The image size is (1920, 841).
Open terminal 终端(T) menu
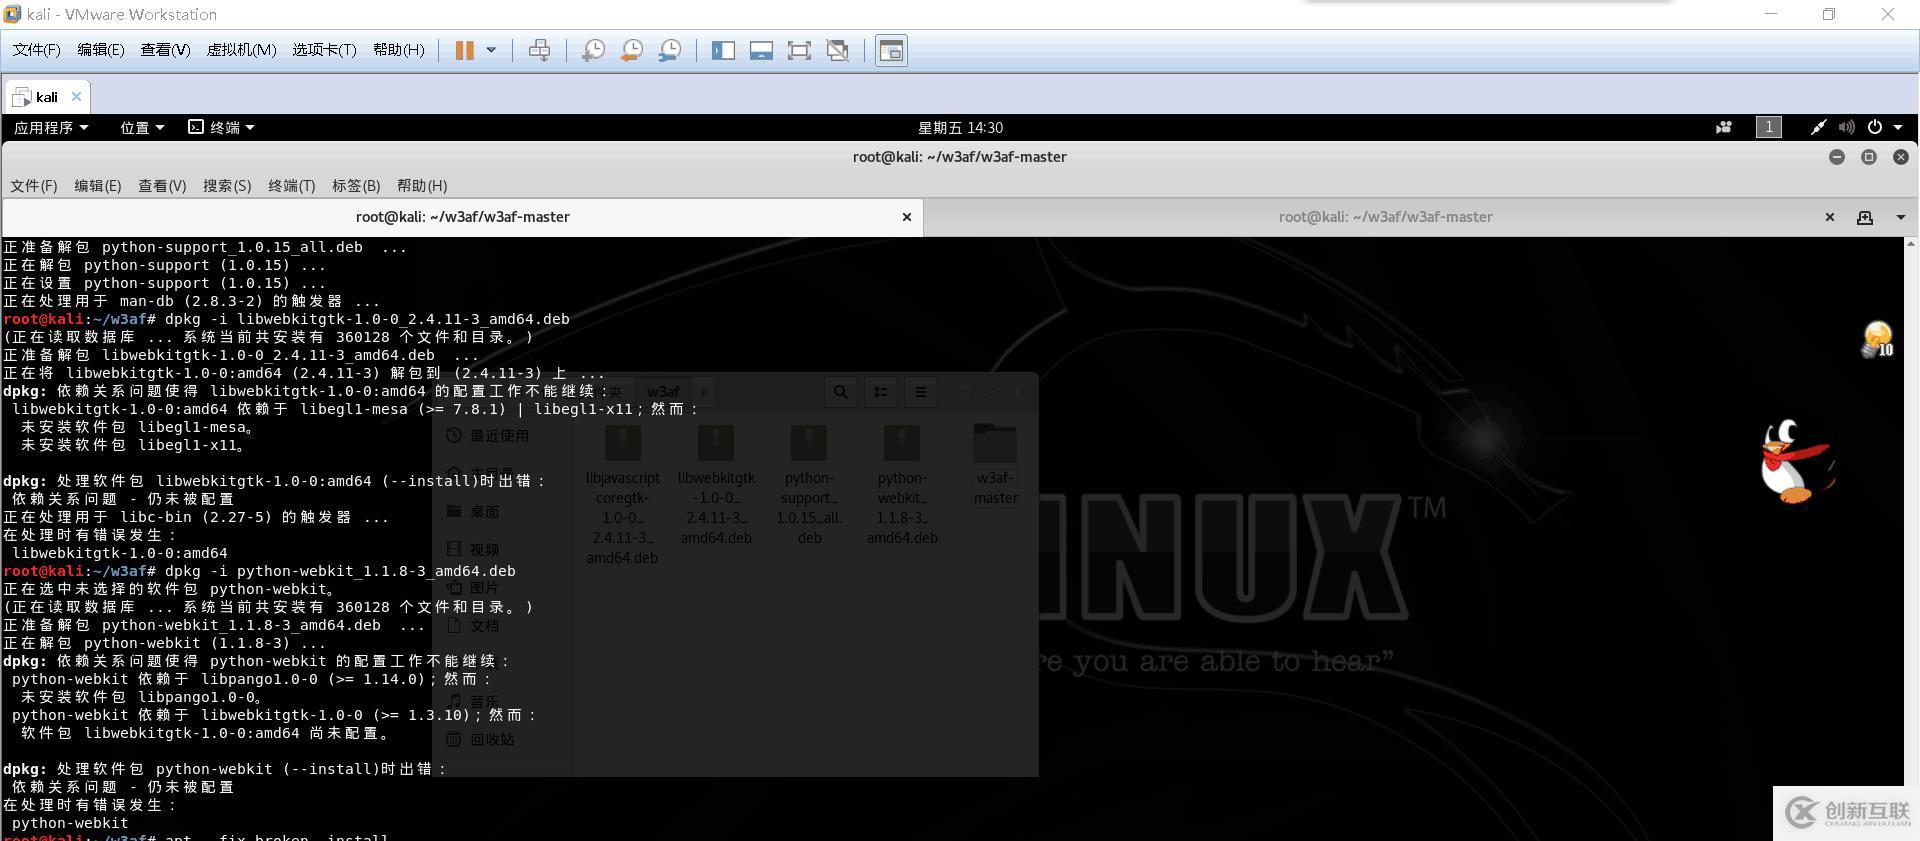292,186
